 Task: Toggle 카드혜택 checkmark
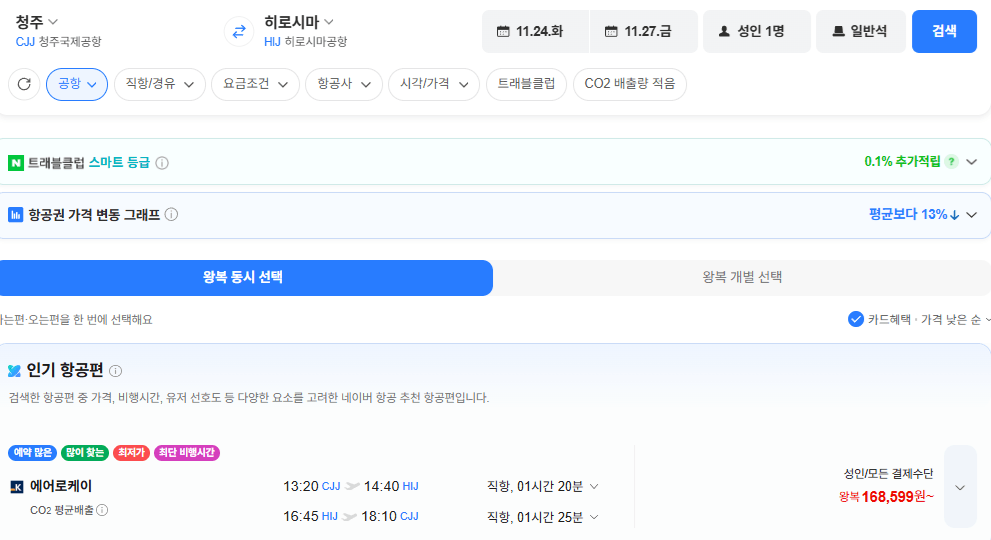coord(856,319)
